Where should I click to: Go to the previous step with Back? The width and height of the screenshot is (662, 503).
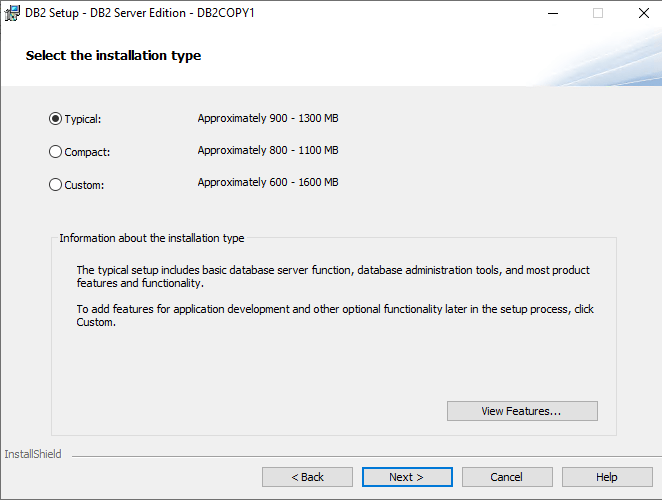(307, 477)
